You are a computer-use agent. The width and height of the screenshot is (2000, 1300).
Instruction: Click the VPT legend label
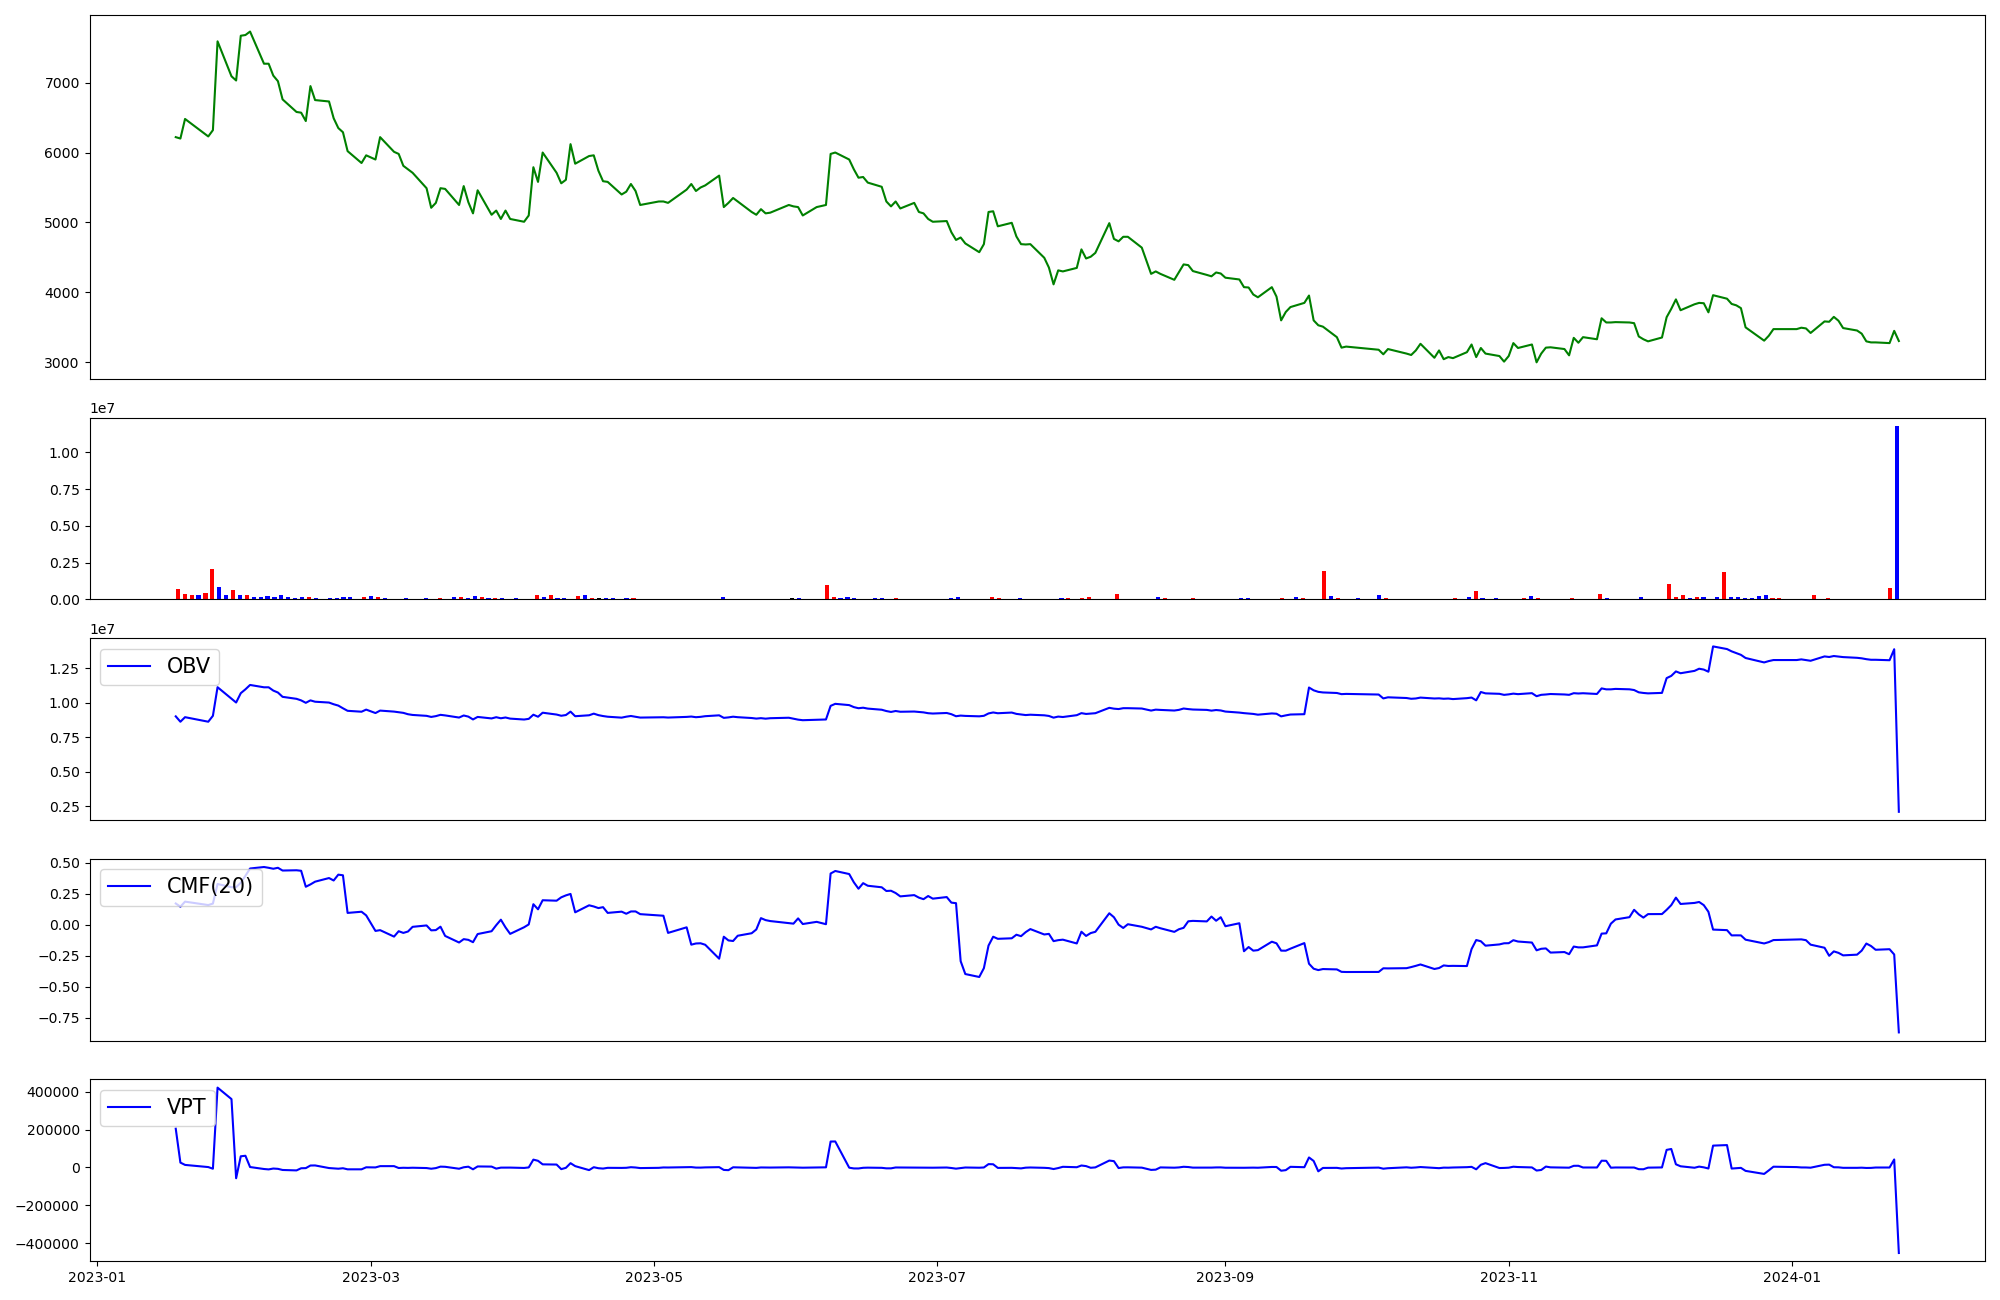tap(186, 1107)
